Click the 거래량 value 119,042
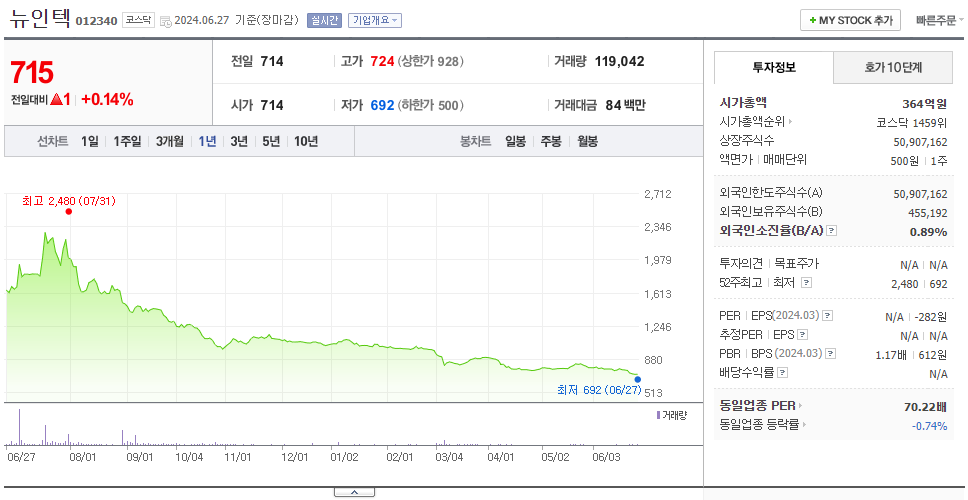968x500 pixels. 619,62
